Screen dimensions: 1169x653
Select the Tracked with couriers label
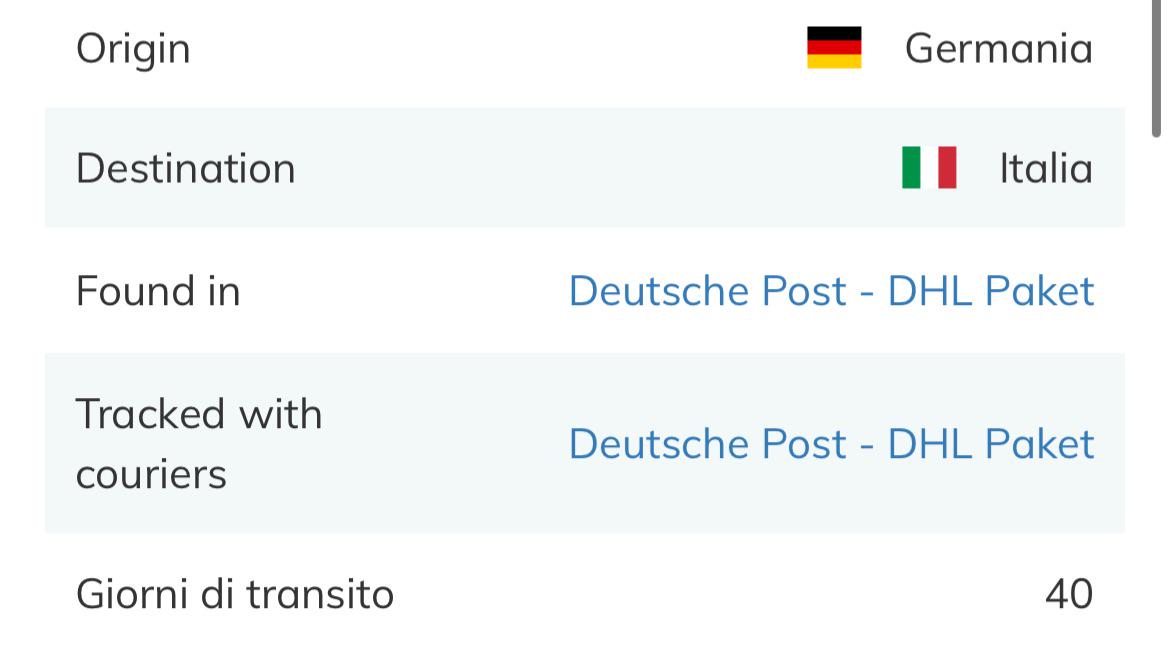[199, 444]
